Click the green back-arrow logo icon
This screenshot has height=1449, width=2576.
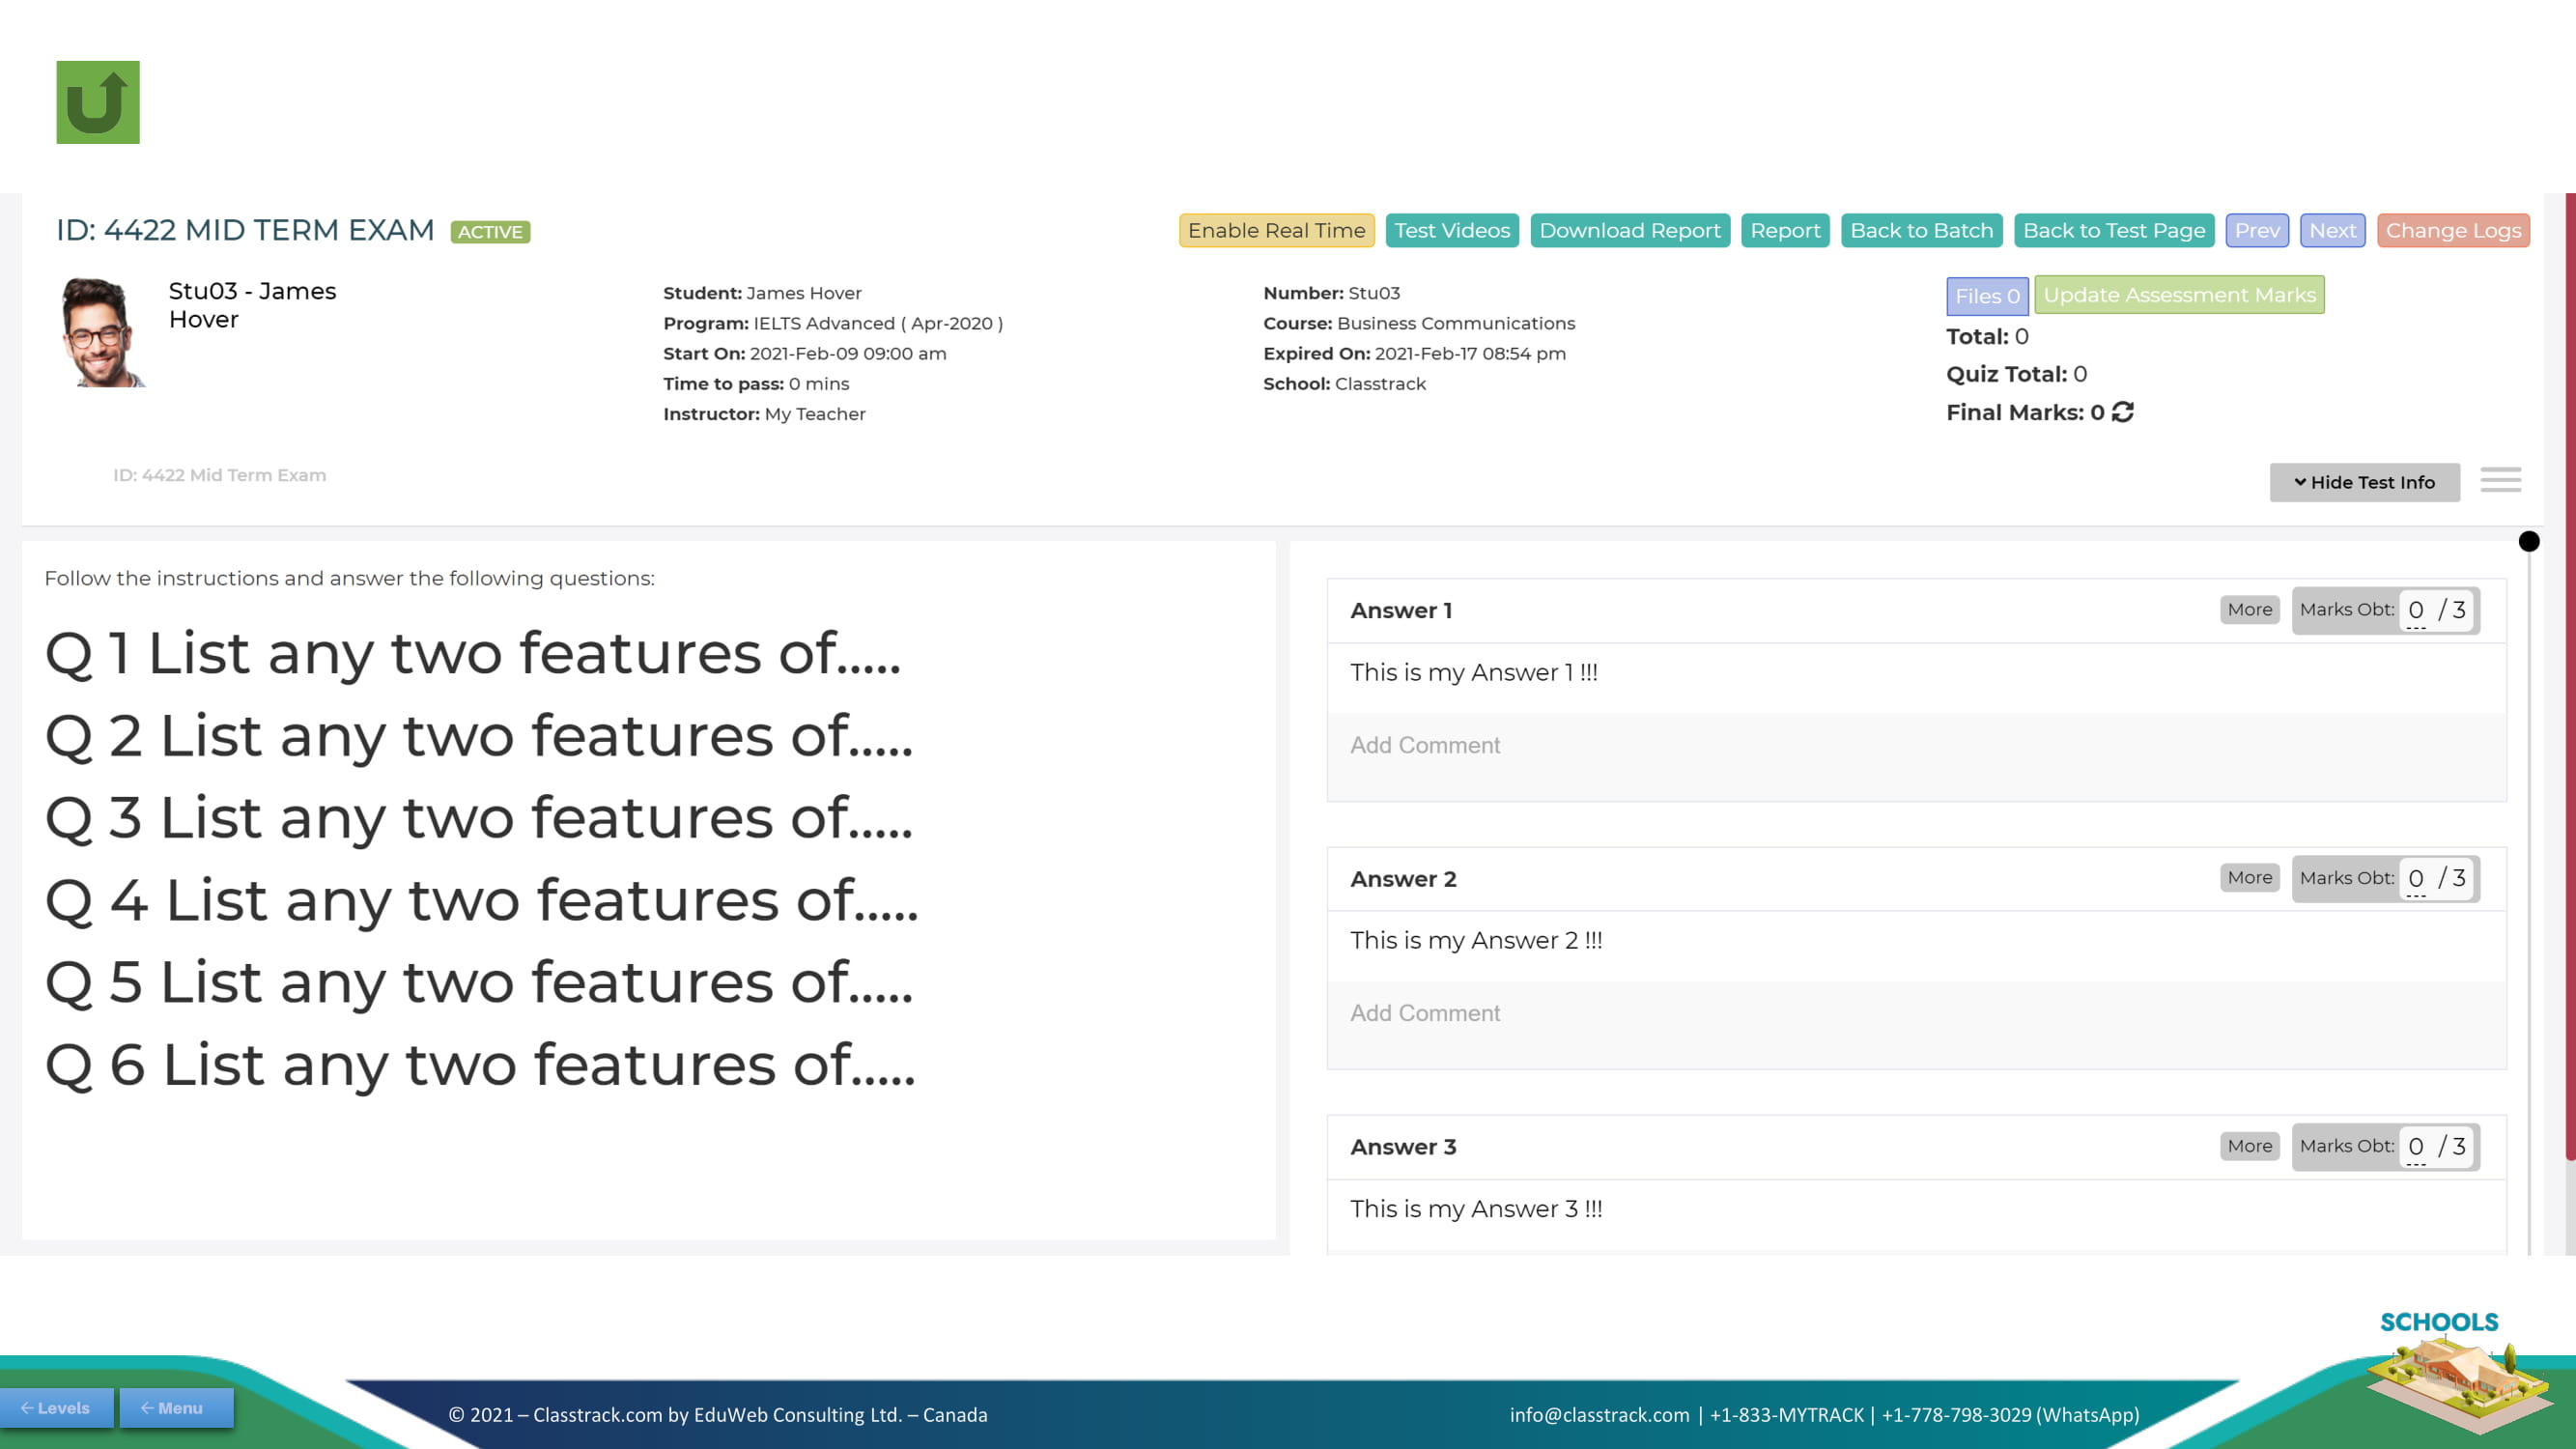coord(97,102)
